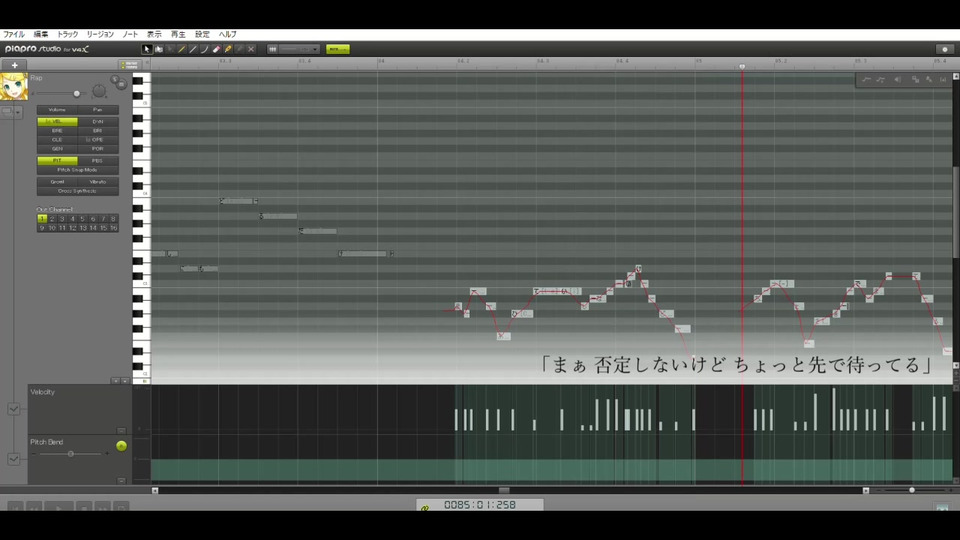Click the Rap track pan knob

pyautogui.click(x=99, y=92)
